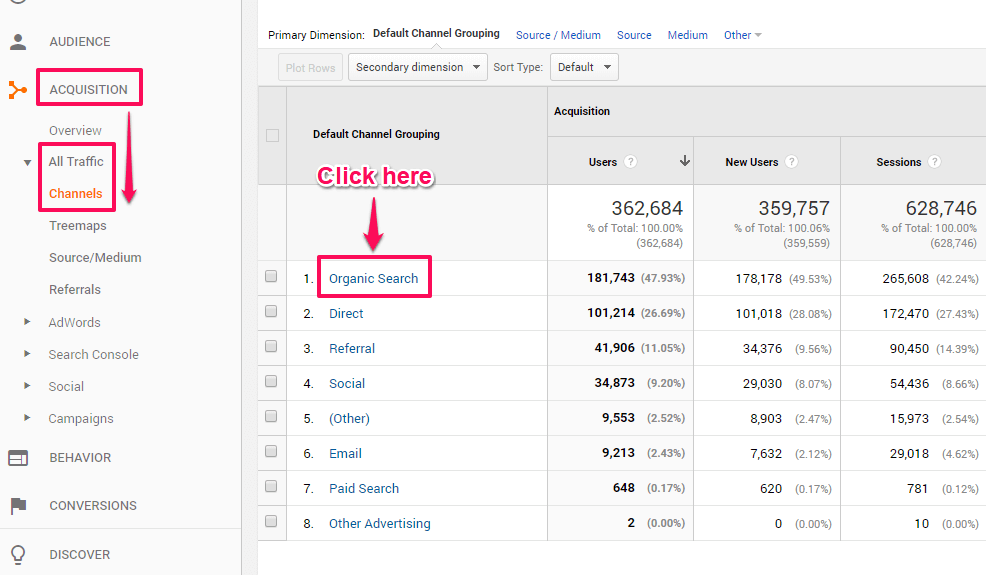Open the Sessions column help icon
Image resolution: width=986 pixels, height=575 pixels.
934,162
